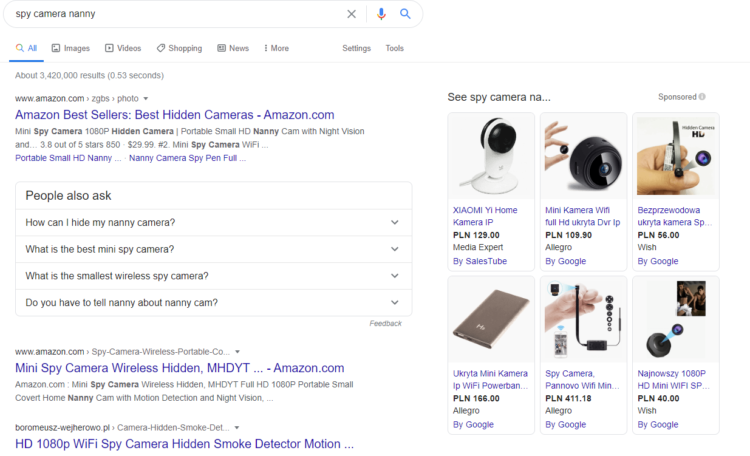Open 'Portable Small HD Nanny ...' sitelink

68,158
